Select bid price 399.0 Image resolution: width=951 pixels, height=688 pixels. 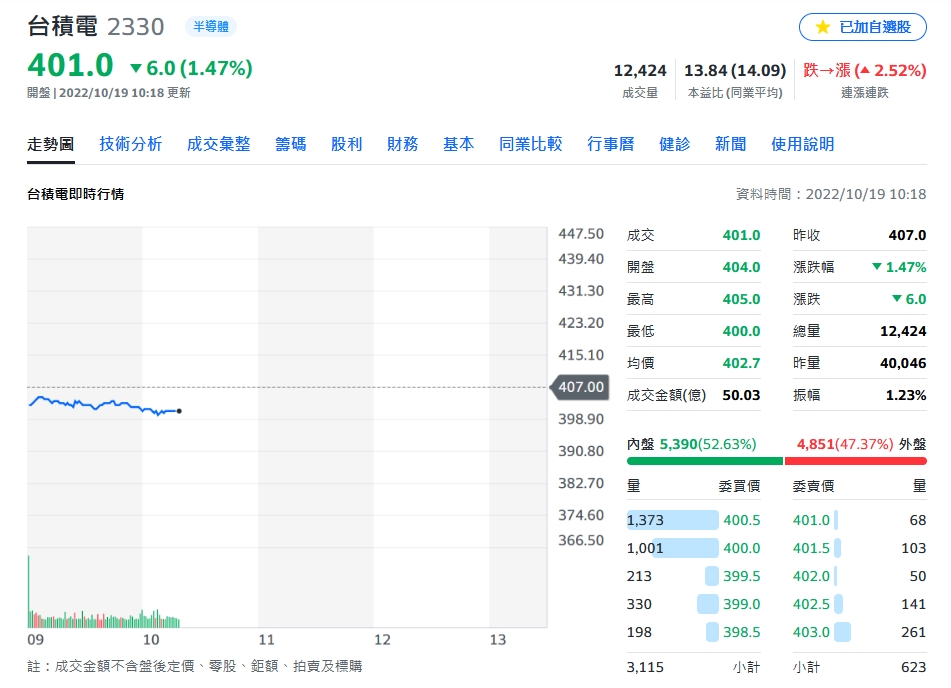coord(741,604)
